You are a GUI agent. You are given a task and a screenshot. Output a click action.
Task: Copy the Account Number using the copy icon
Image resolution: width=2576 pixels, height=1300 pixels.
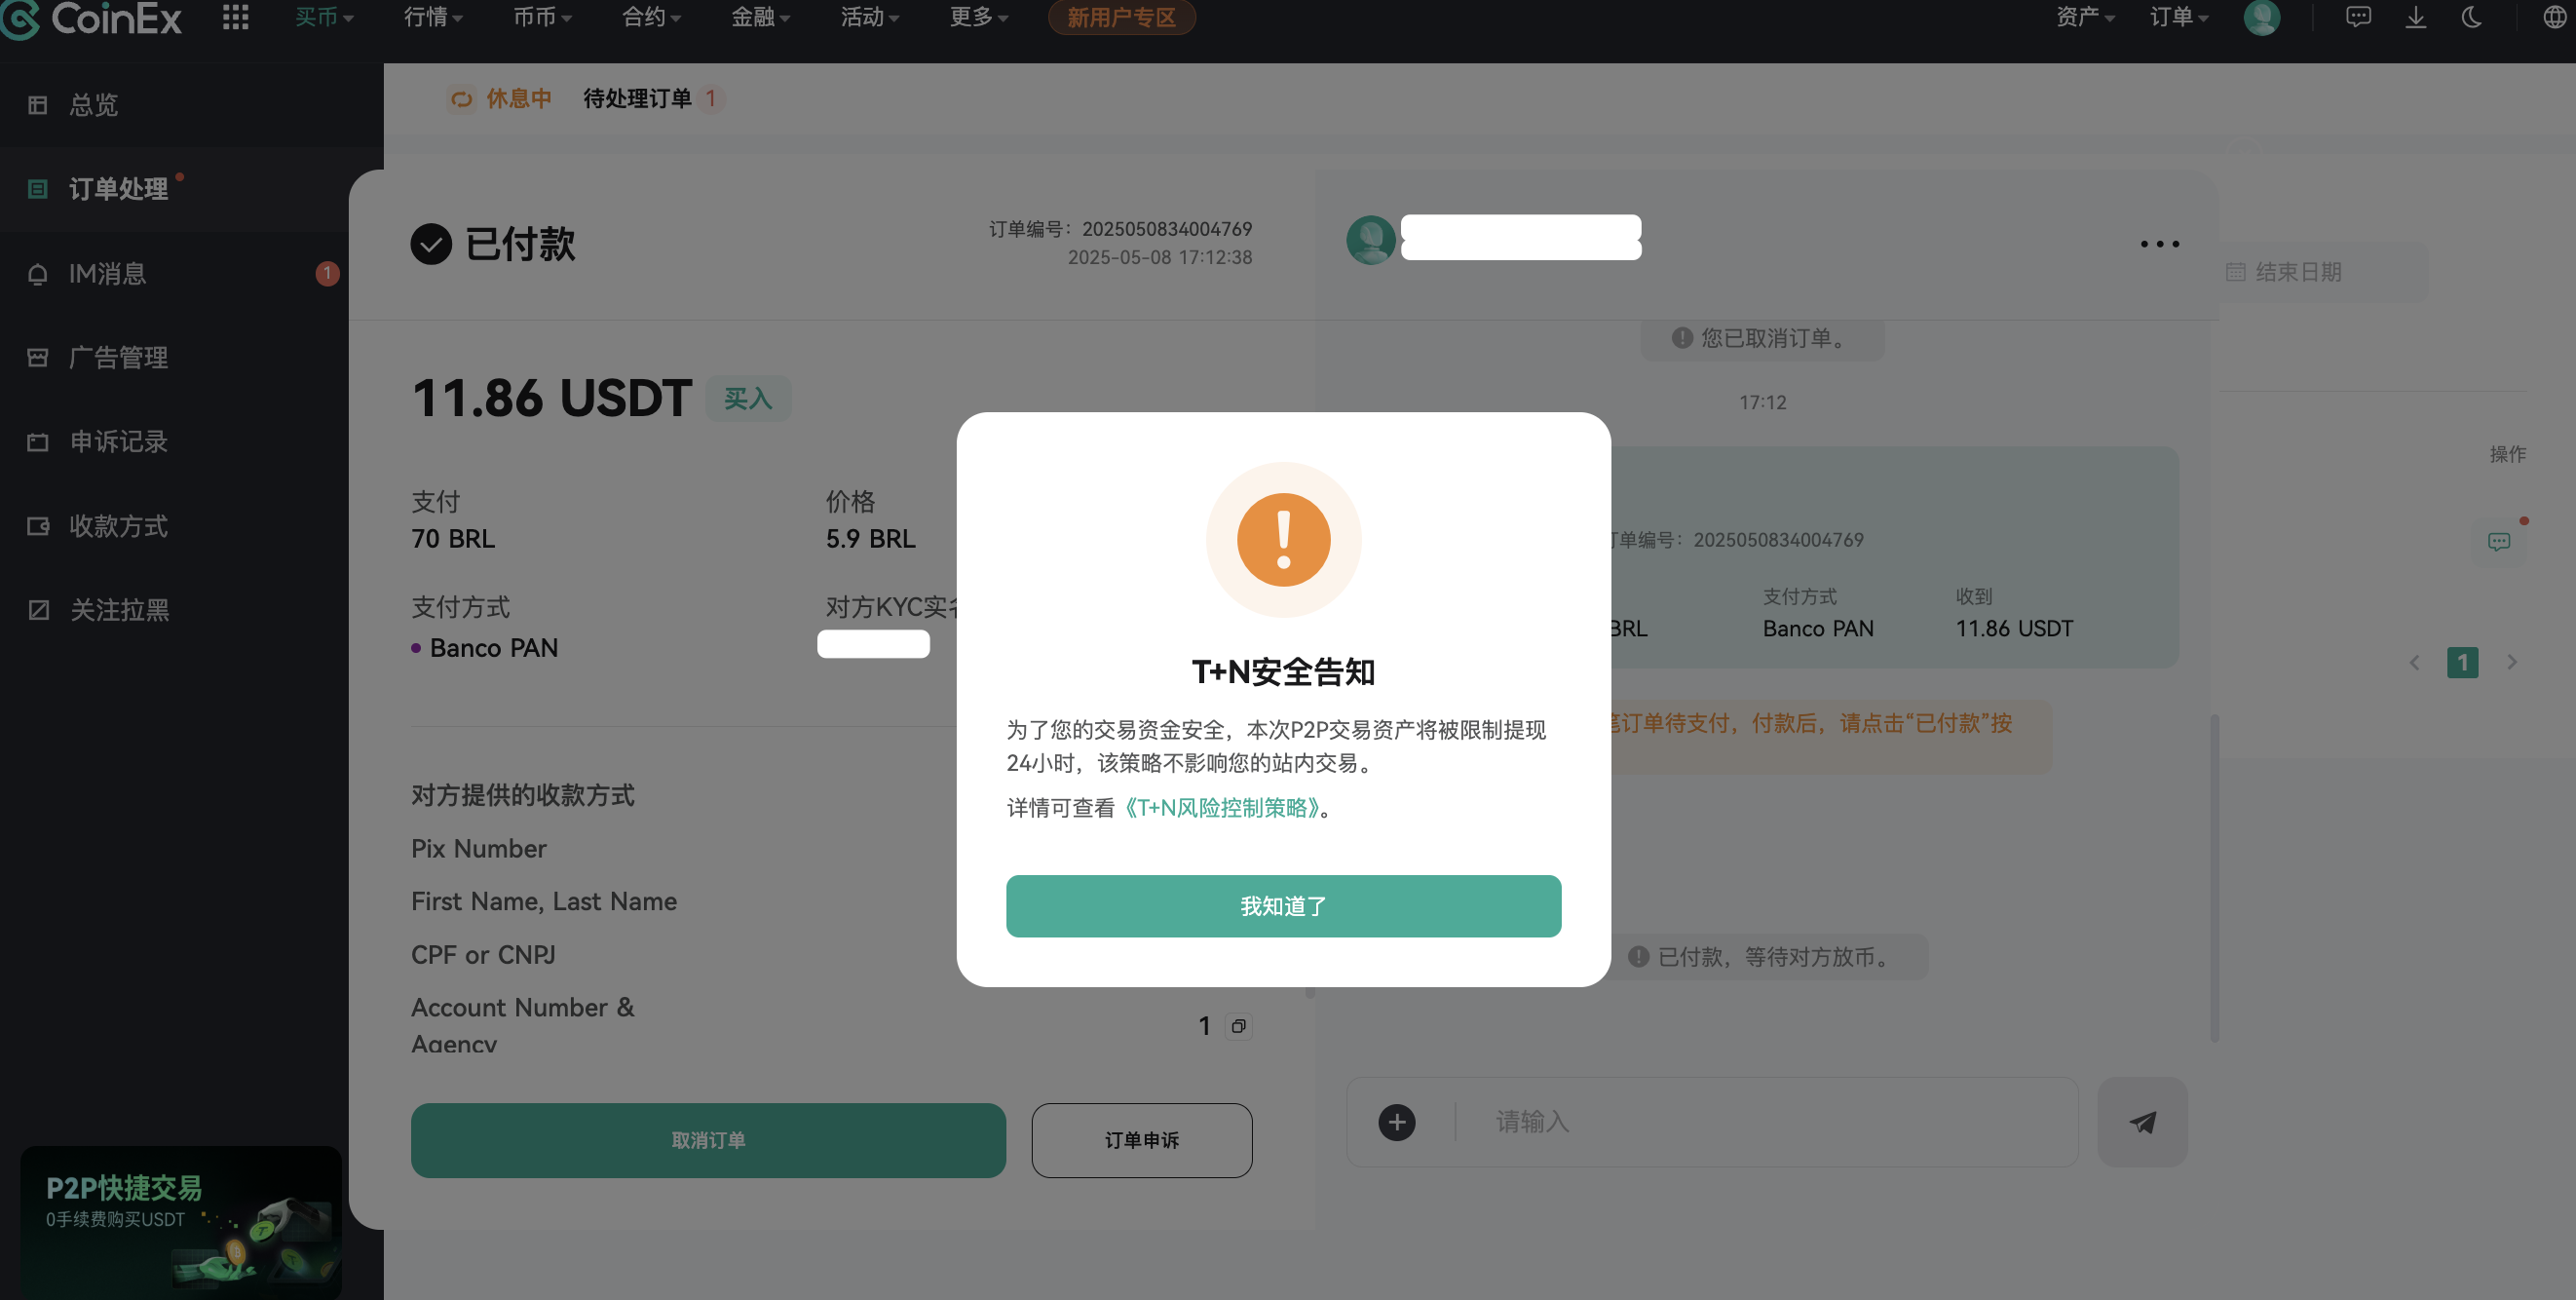pos(1238,1025)
